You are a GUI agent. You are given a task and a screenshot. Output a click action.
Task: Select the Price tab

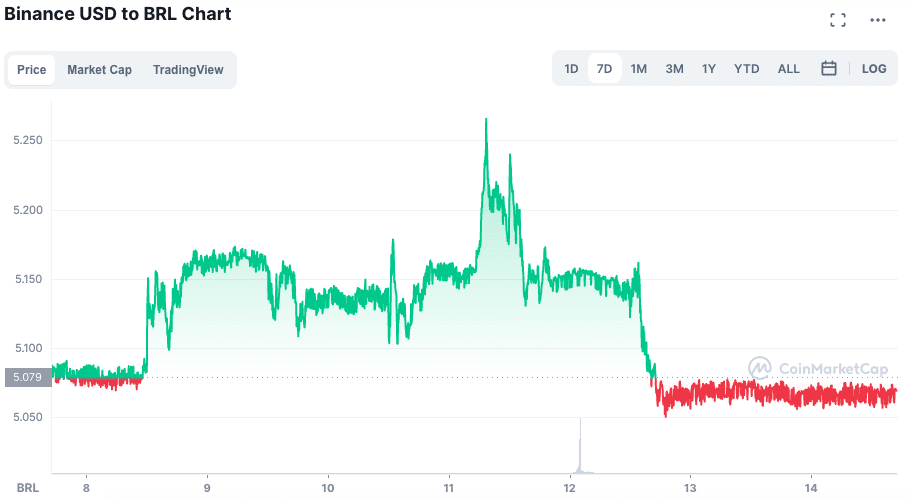(x=31, y=70)
